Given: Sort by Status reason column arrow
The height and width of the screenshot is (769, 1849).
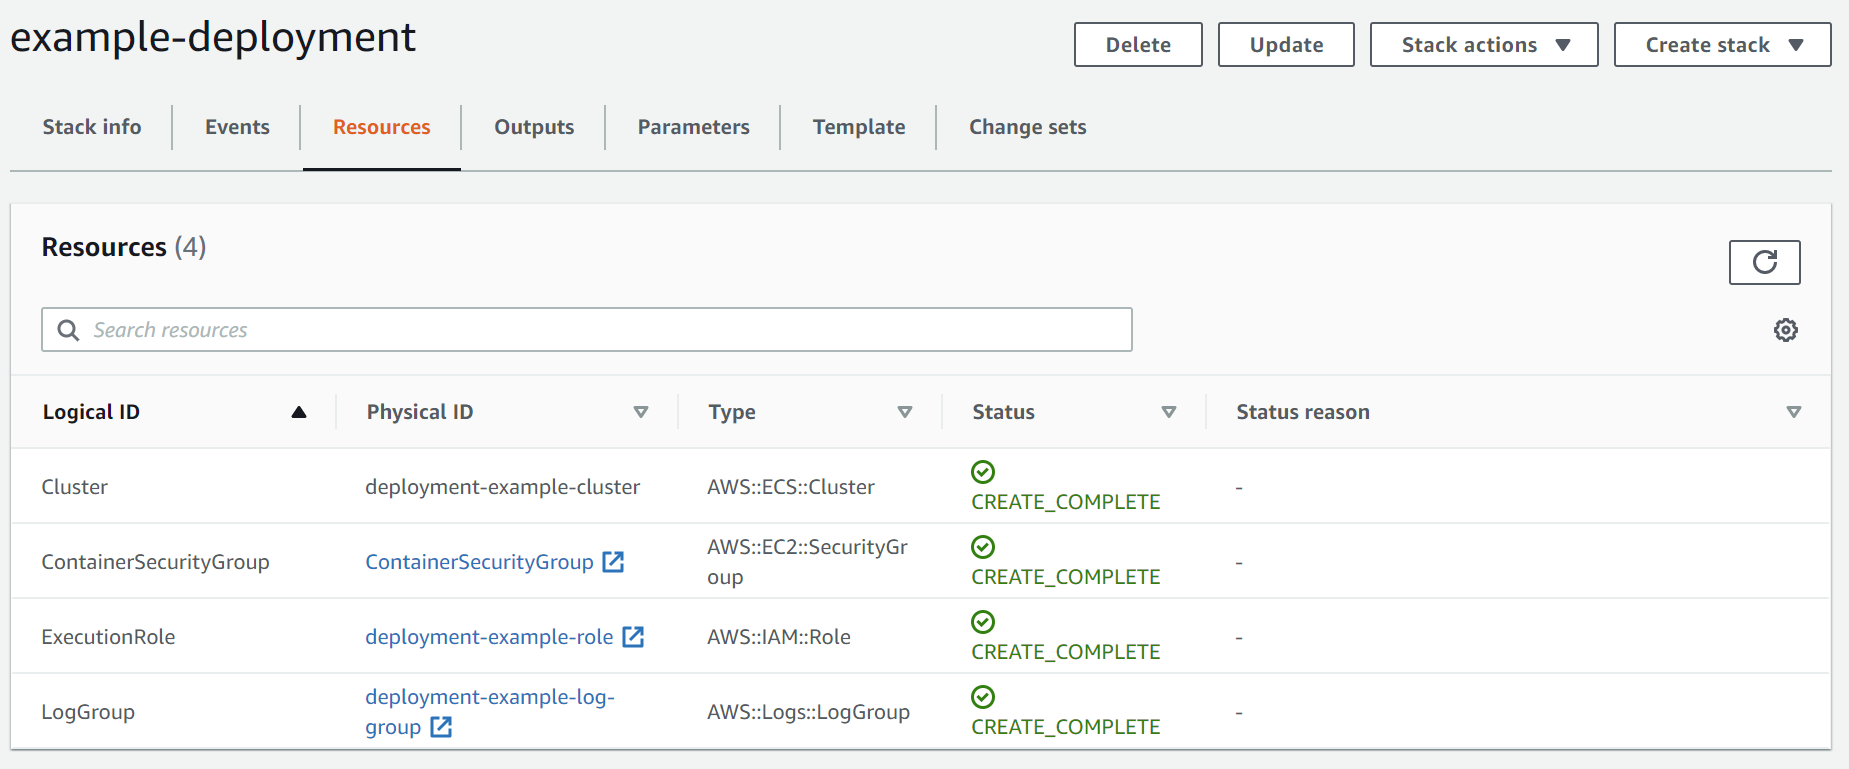Looking at the screenshot, I should click(1793, 412).
